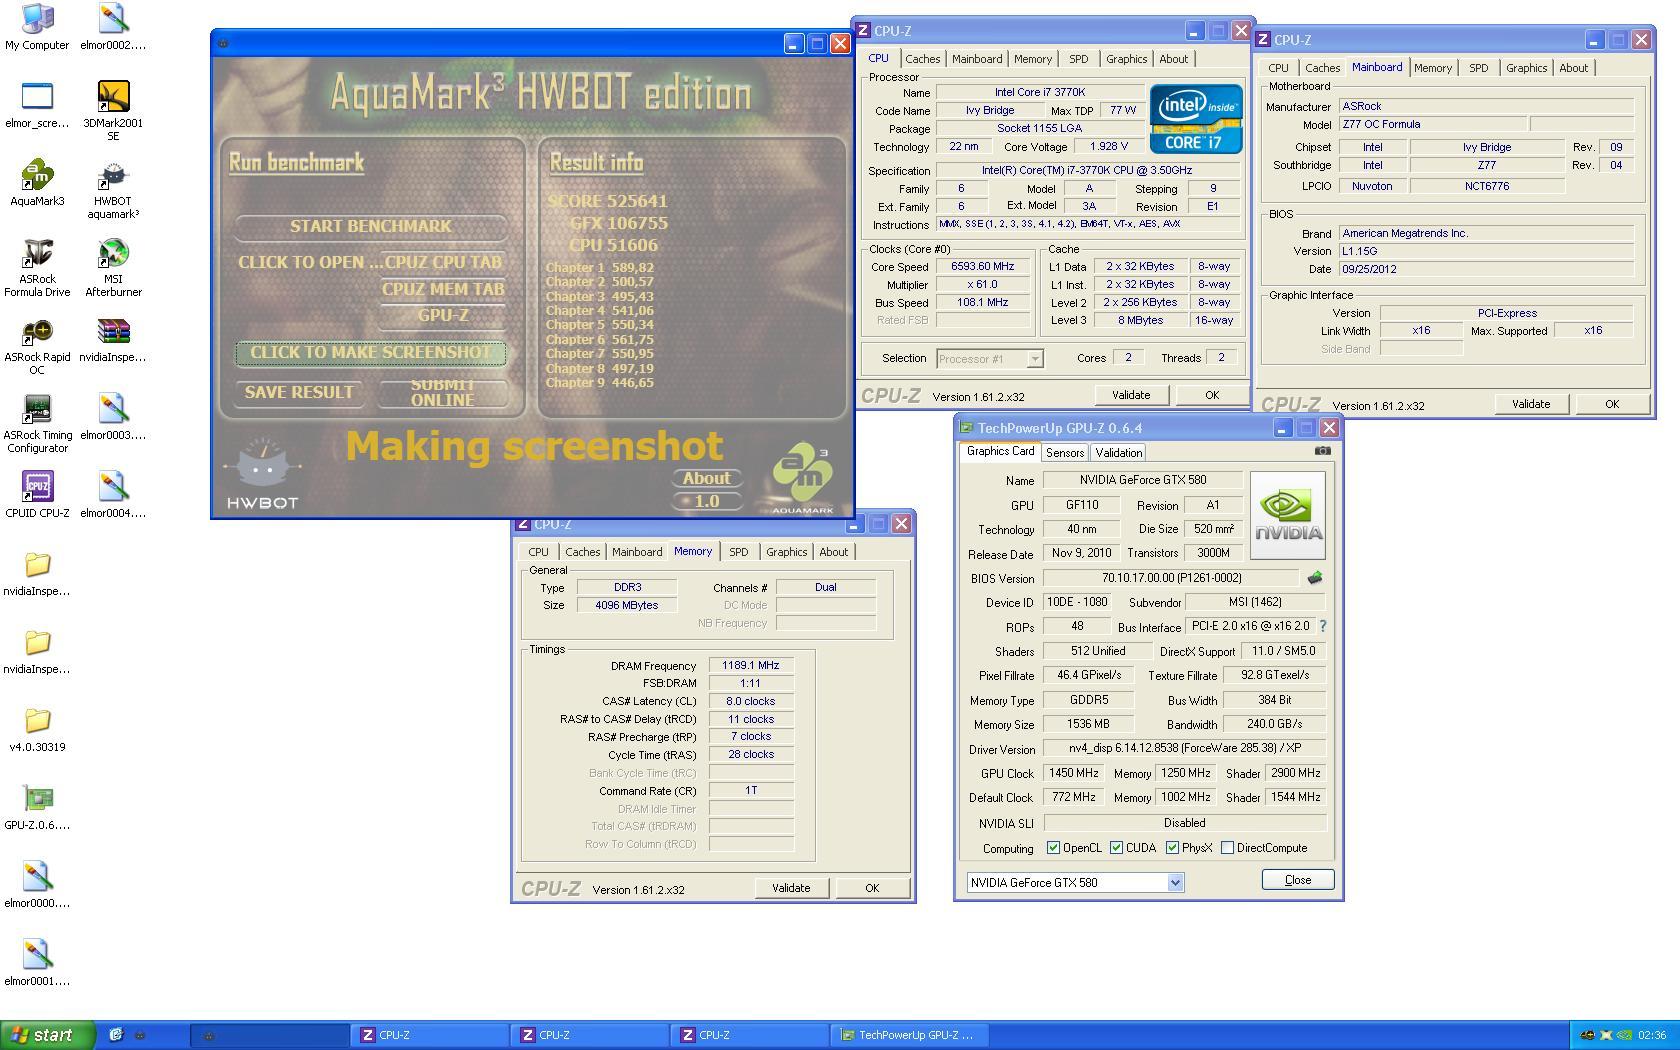
Task: Click SUBMIT ONLINE in AquaMark3
Action: point(442,393)
